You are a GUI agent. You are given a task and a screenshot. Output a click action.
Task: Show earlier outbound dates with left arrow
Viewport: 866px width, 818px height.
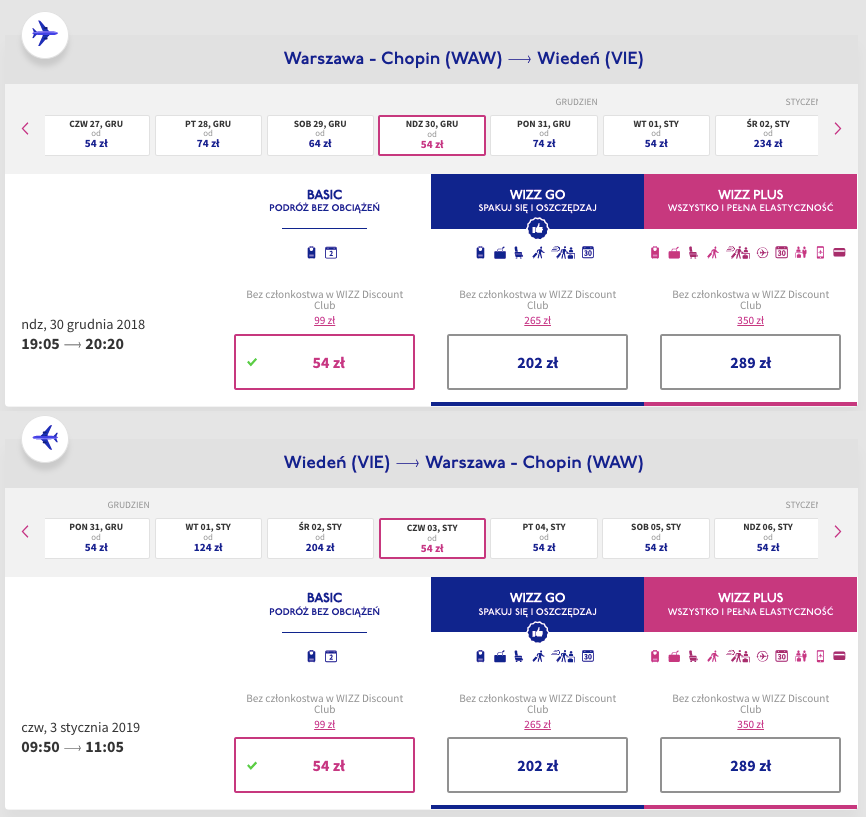[x=25, y=129]
